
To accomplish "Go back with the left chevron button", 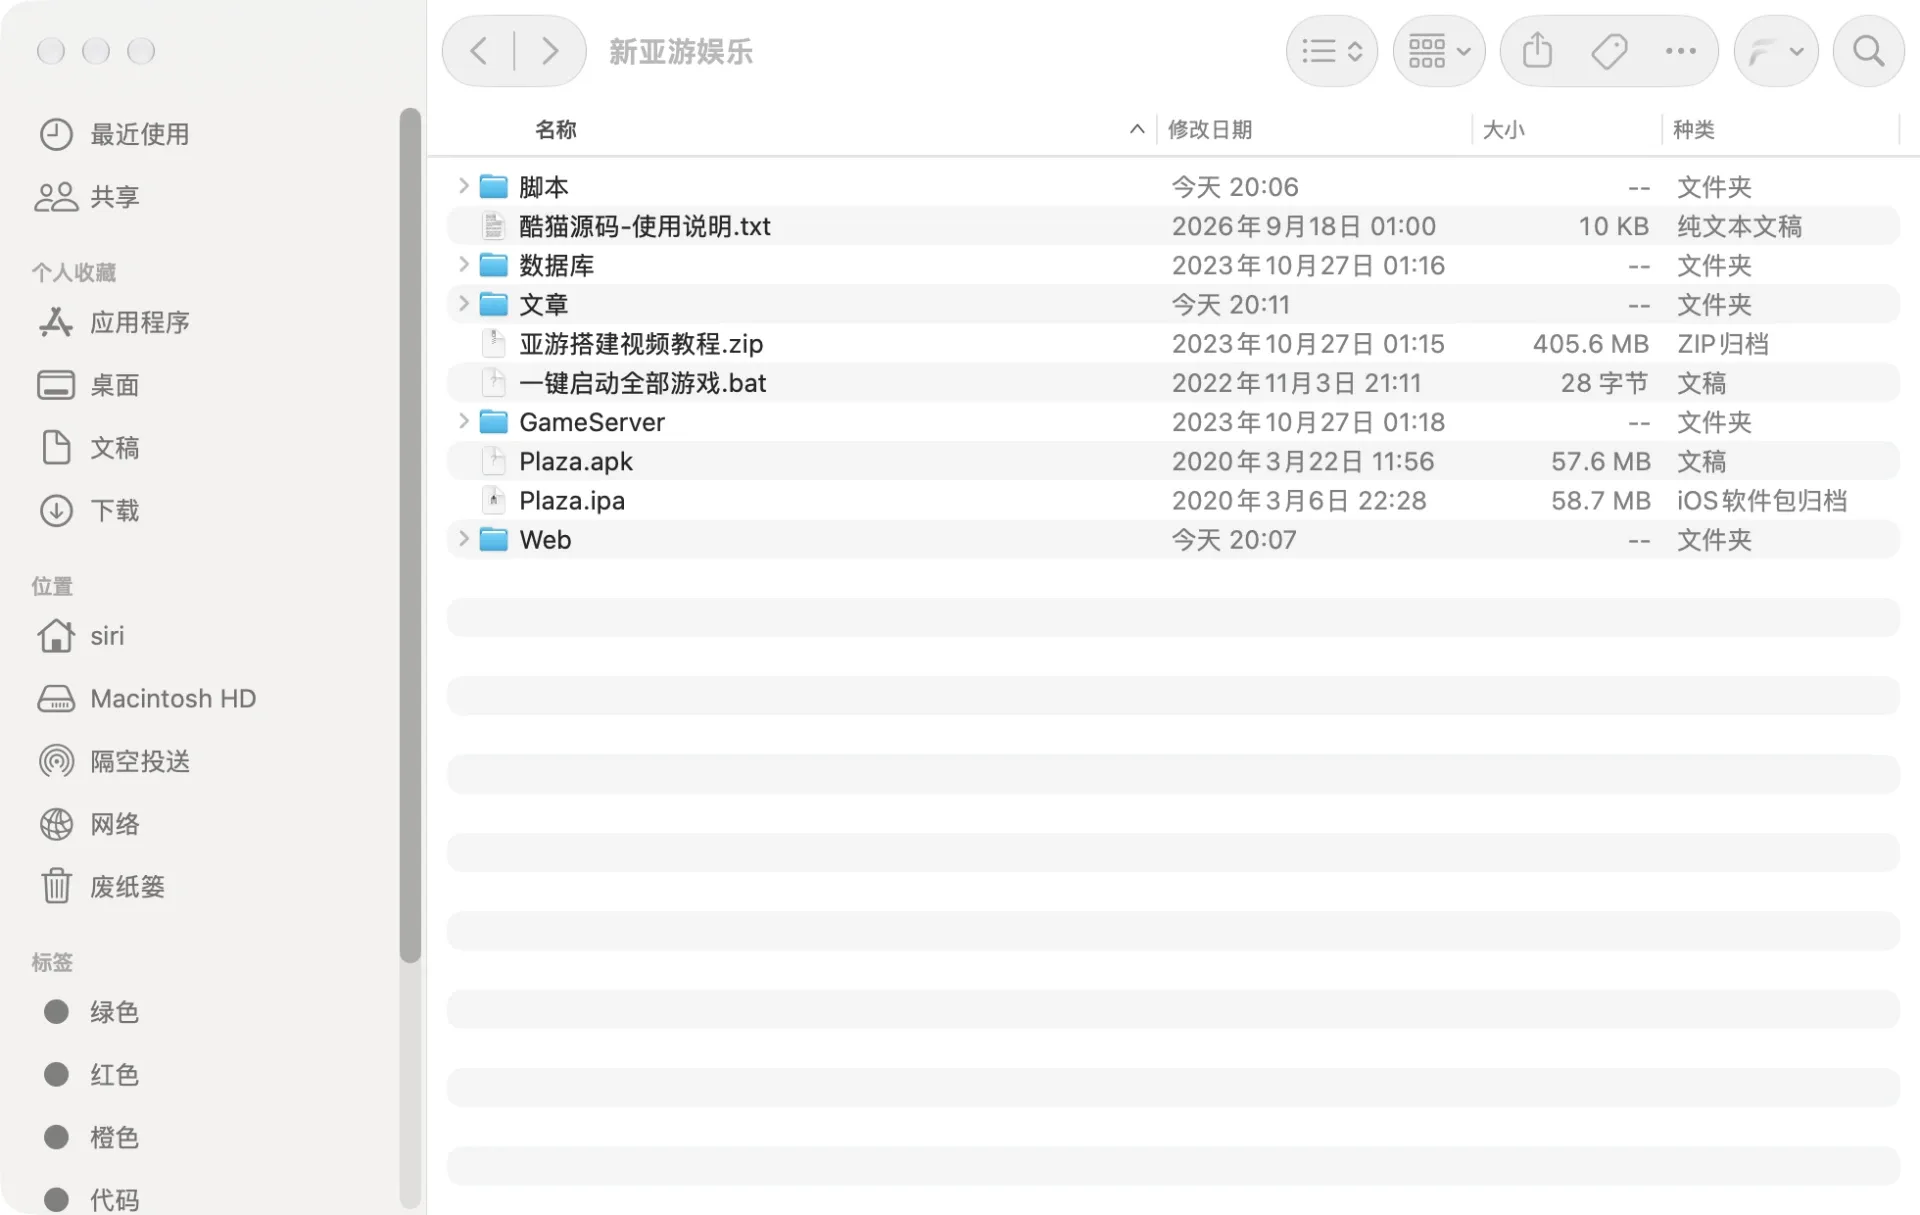I will tap(479, 51).
